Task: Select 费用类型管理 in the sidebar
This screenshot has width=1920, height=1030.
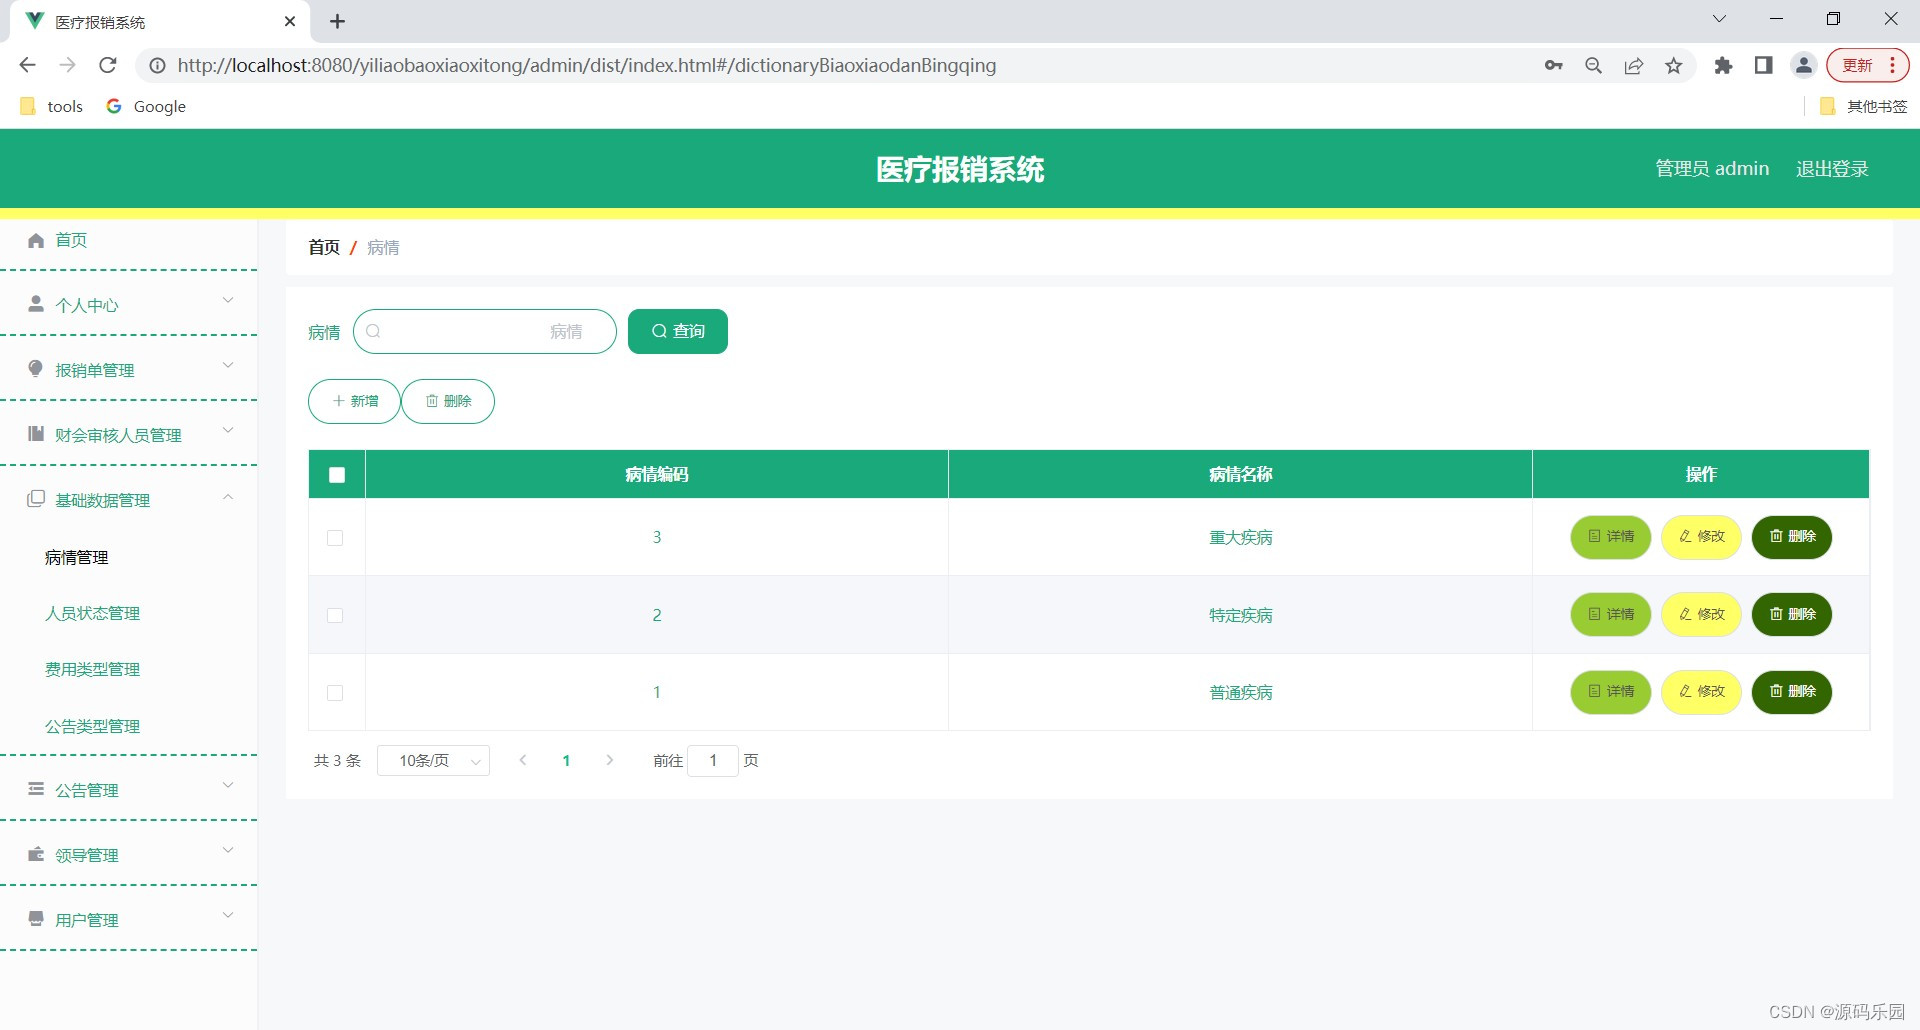Action: tap(93, 669)
